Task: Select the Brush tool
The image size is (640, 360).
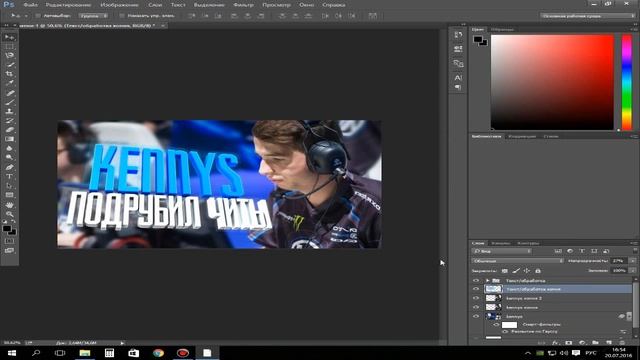Action: 9,102
